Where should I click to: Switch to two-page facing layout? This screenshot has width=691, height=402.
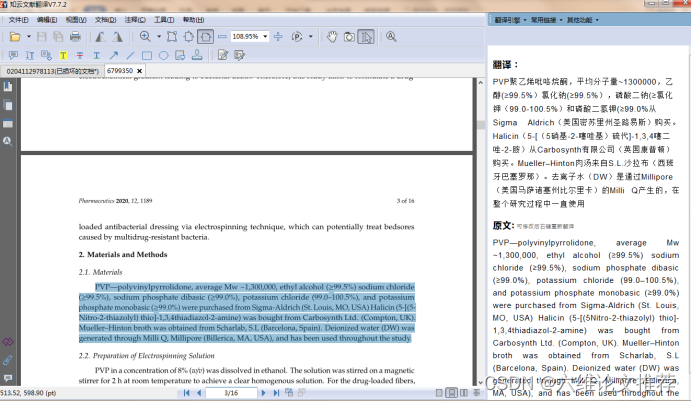[464, 393]
